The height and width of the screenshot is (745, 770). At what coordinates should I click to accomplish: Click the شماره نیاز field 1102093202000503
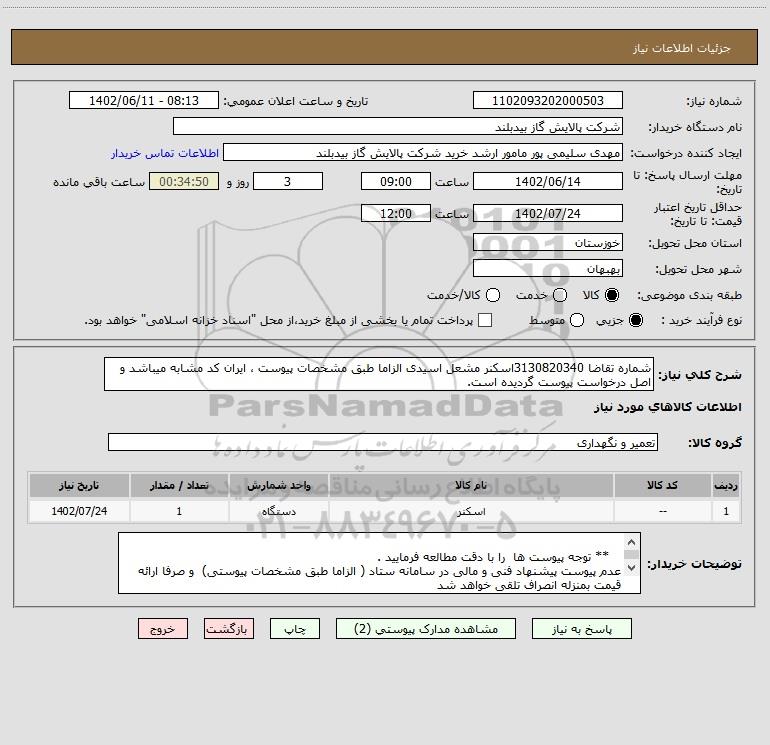(x=548, y=100)
